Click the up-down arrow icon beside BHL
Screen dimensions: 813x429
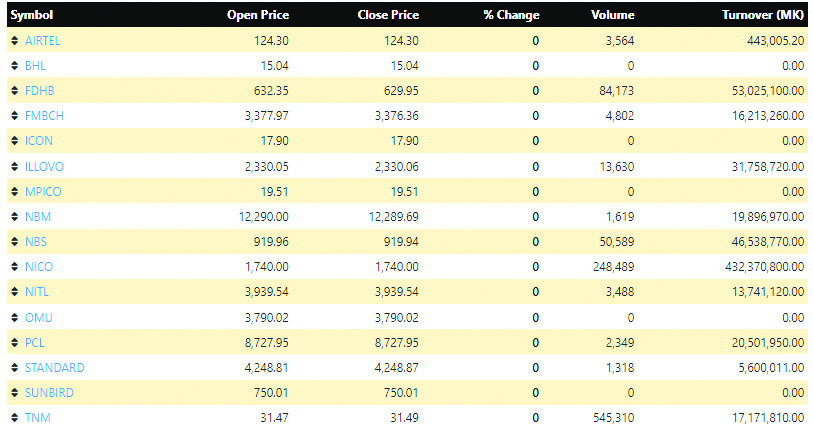click(14, 65)
